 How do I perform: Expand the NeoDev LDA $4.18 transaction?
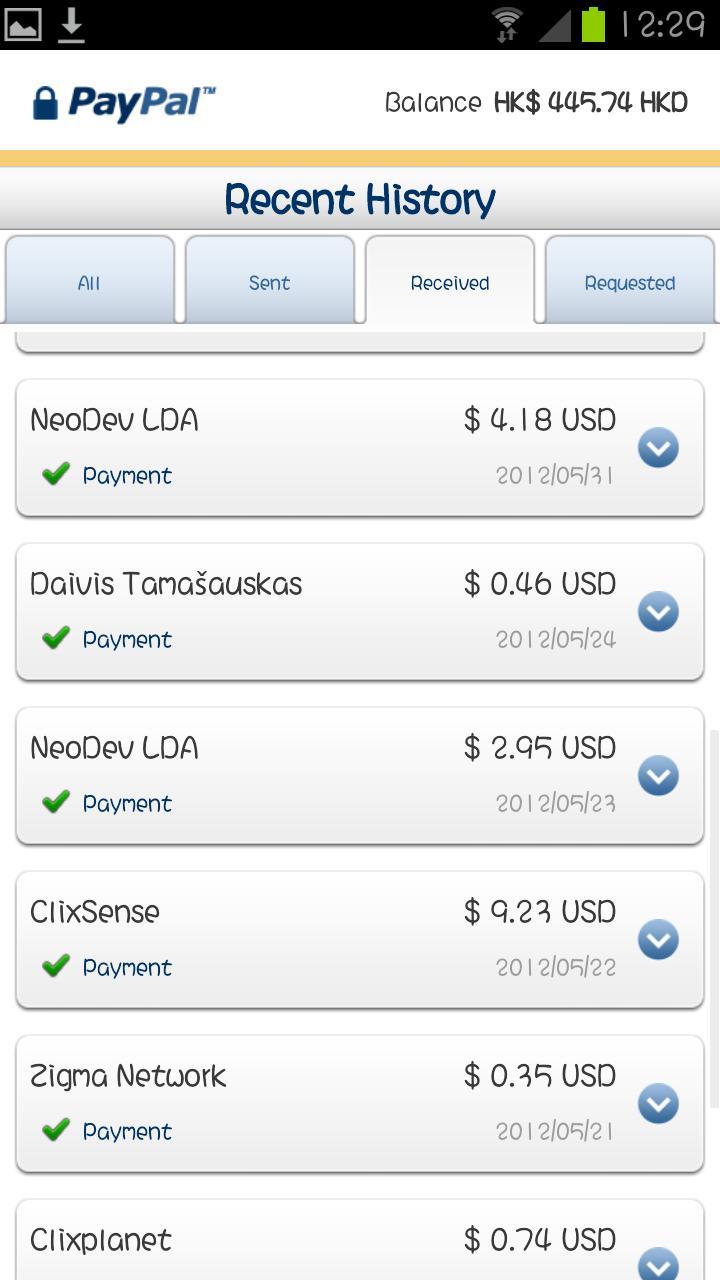[x=658, y=448]
